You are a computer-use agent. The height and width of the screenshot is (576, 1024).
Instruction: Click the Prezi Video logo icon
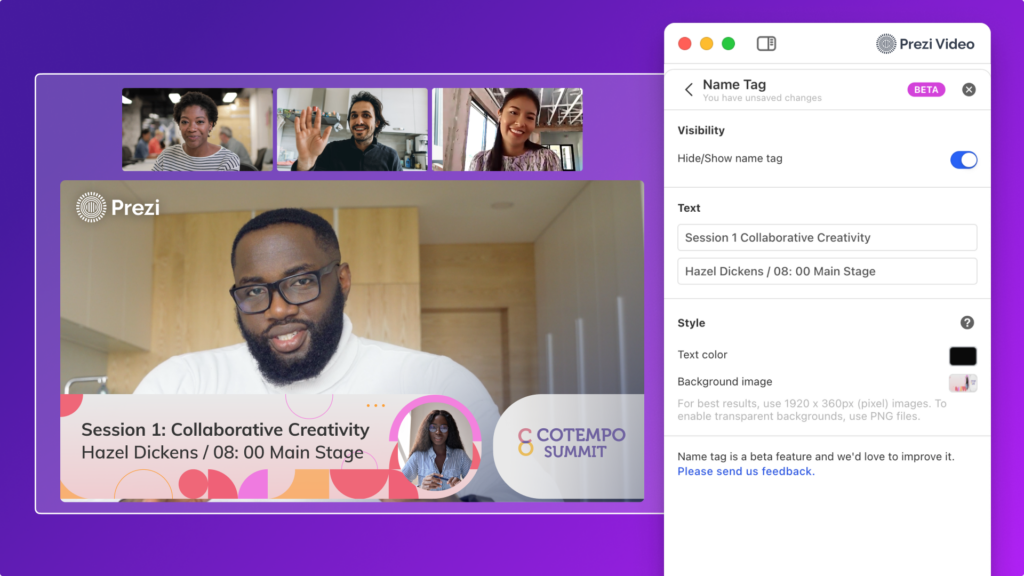coord(886,44)
